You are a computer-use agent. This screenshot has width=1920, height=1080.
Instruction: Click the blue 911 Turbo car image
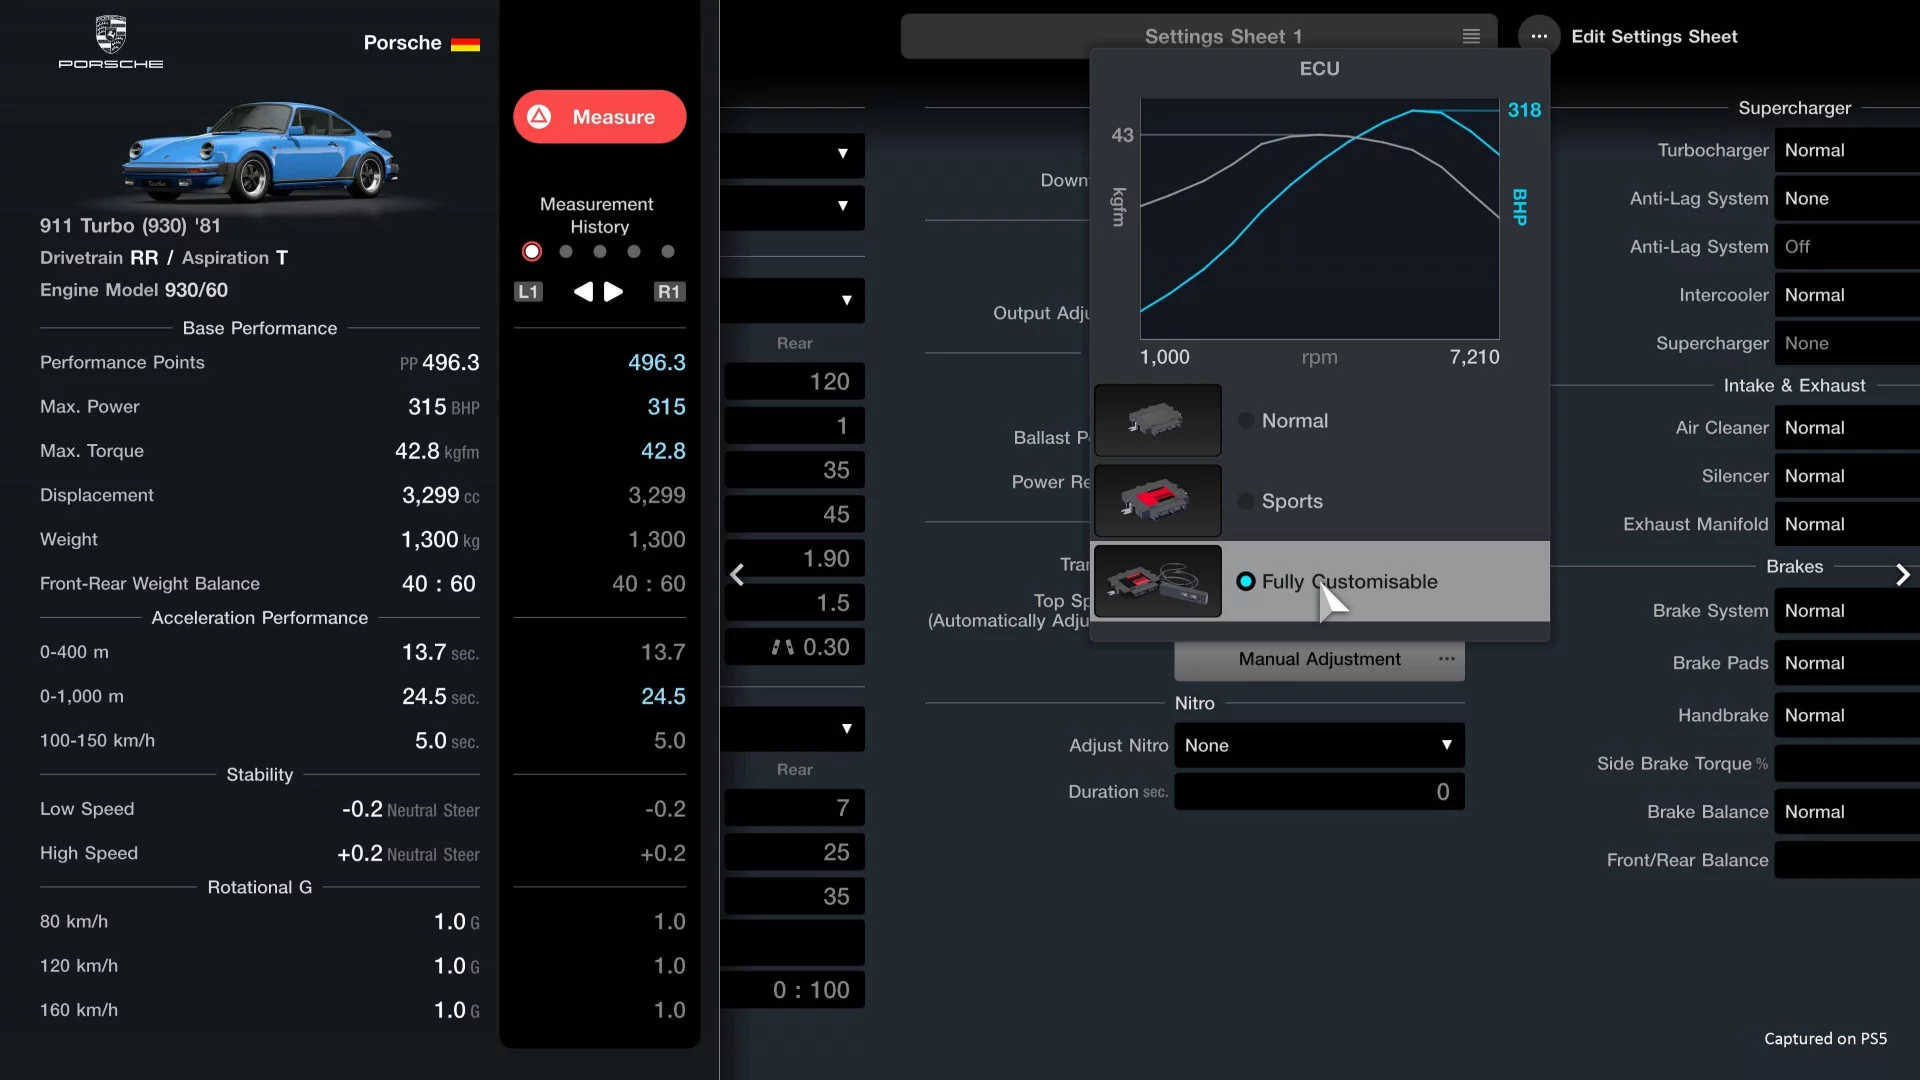(262, 150)
